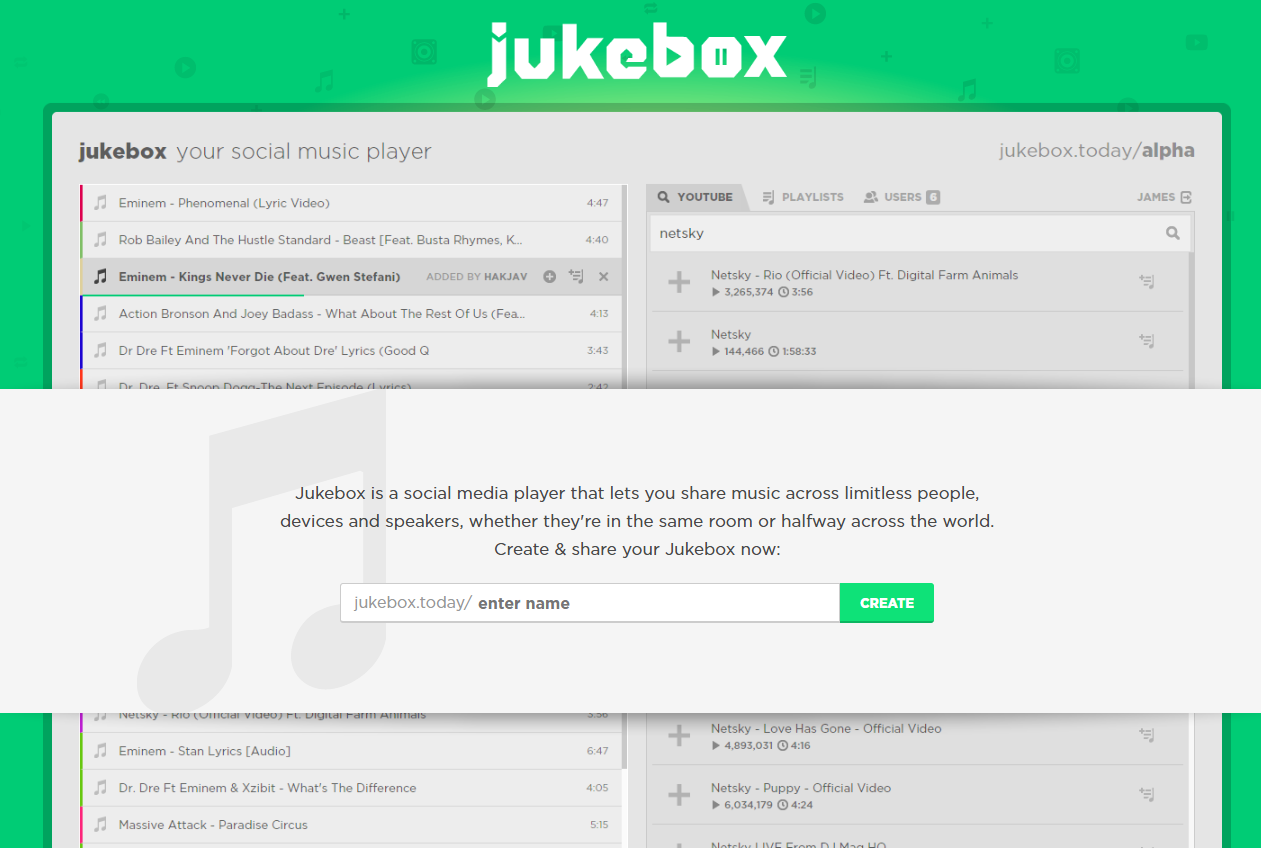
Task: Open add-to-playlist icon on Kings Never Die row
Action: tap(576, 276)
